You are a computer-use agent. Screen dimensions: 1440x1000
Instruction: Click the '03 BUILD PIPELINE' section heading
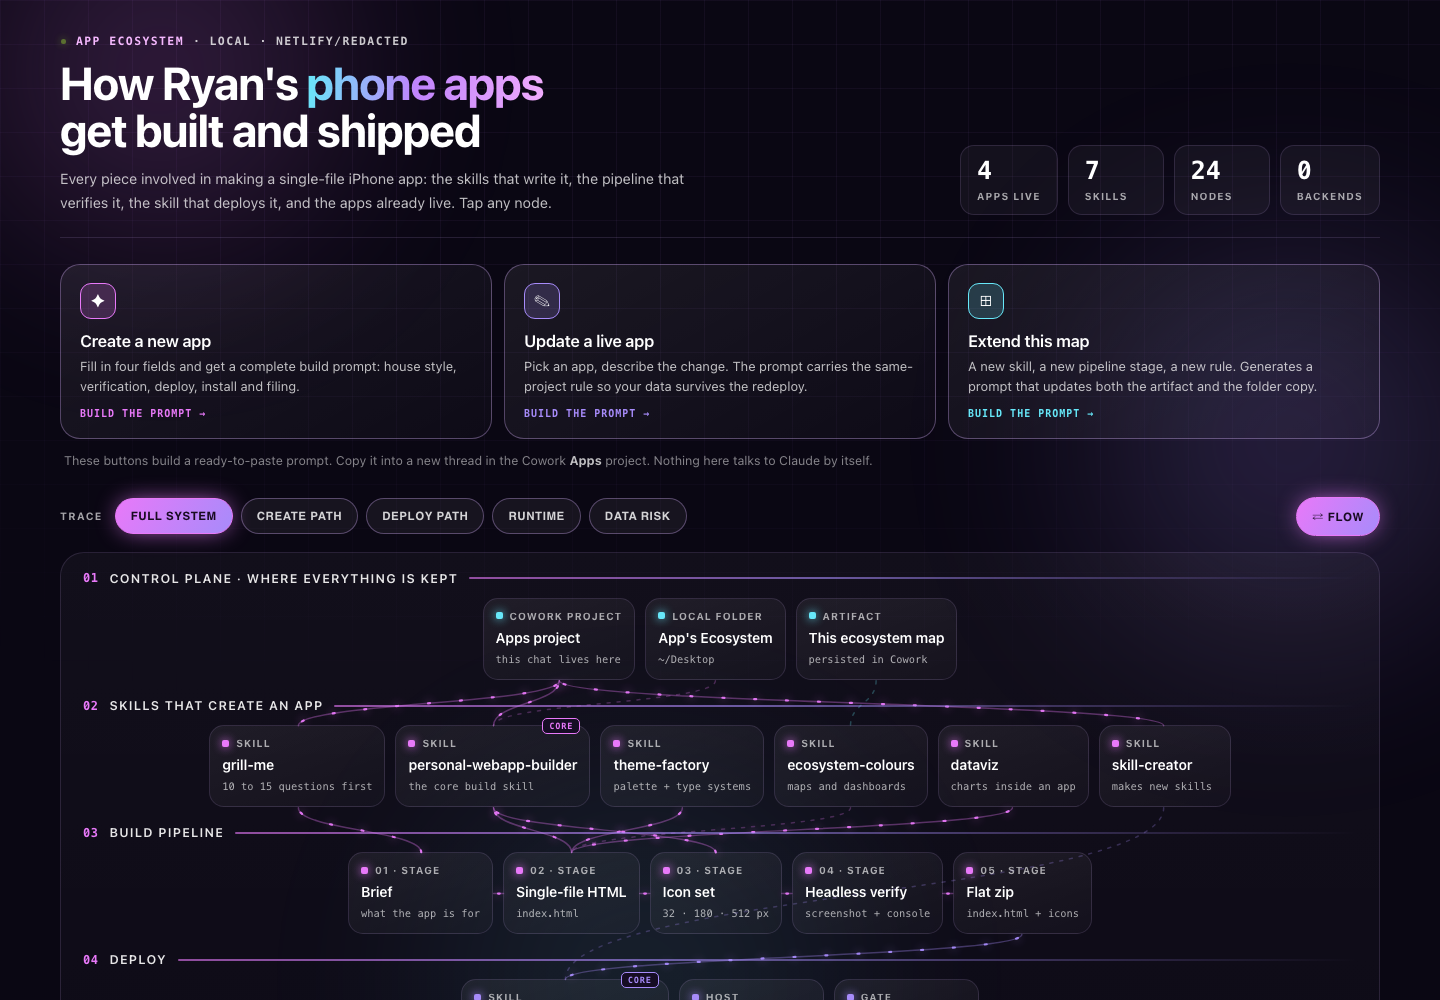(153, 832)
